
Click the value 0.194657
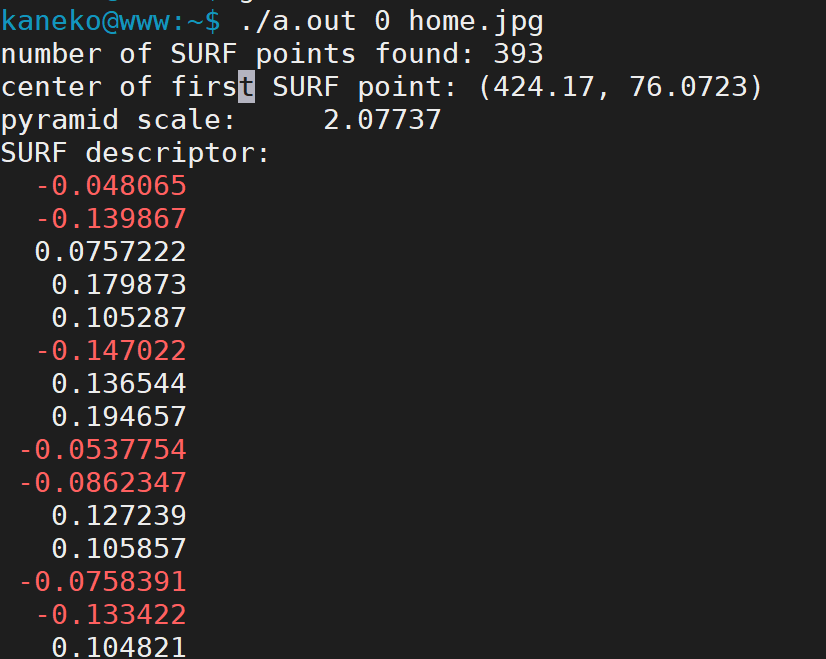119,417
